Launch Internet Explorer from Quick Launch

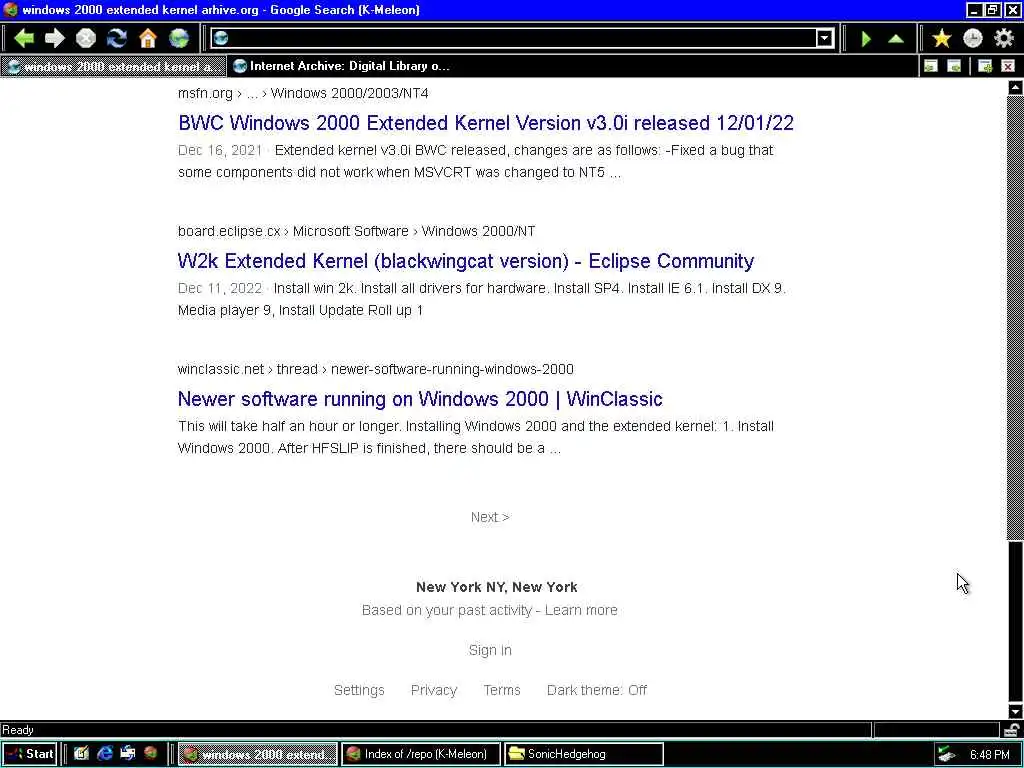[104, 754]
